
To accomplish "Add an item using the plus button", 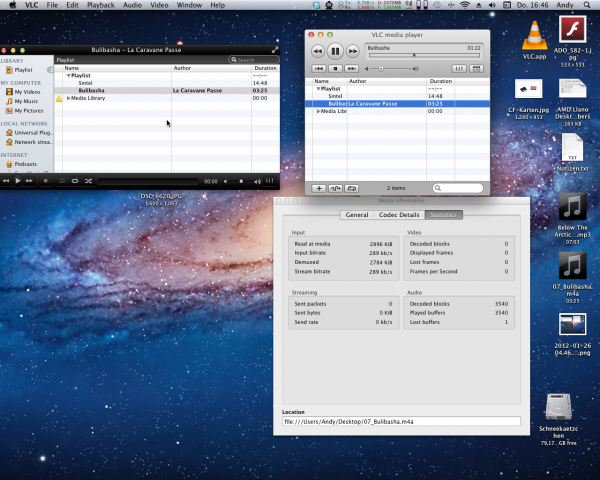I will point(319,187).
